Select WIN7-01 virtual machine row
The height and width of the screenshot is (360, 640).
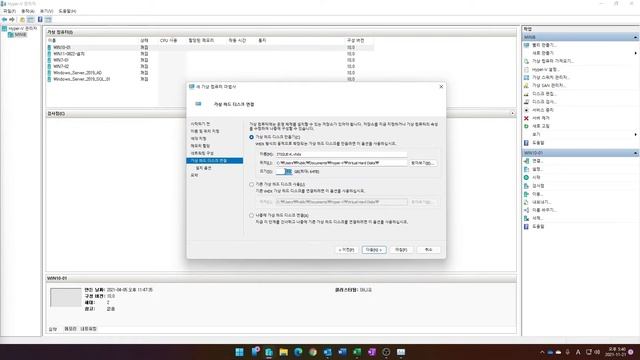click(210, 60)
